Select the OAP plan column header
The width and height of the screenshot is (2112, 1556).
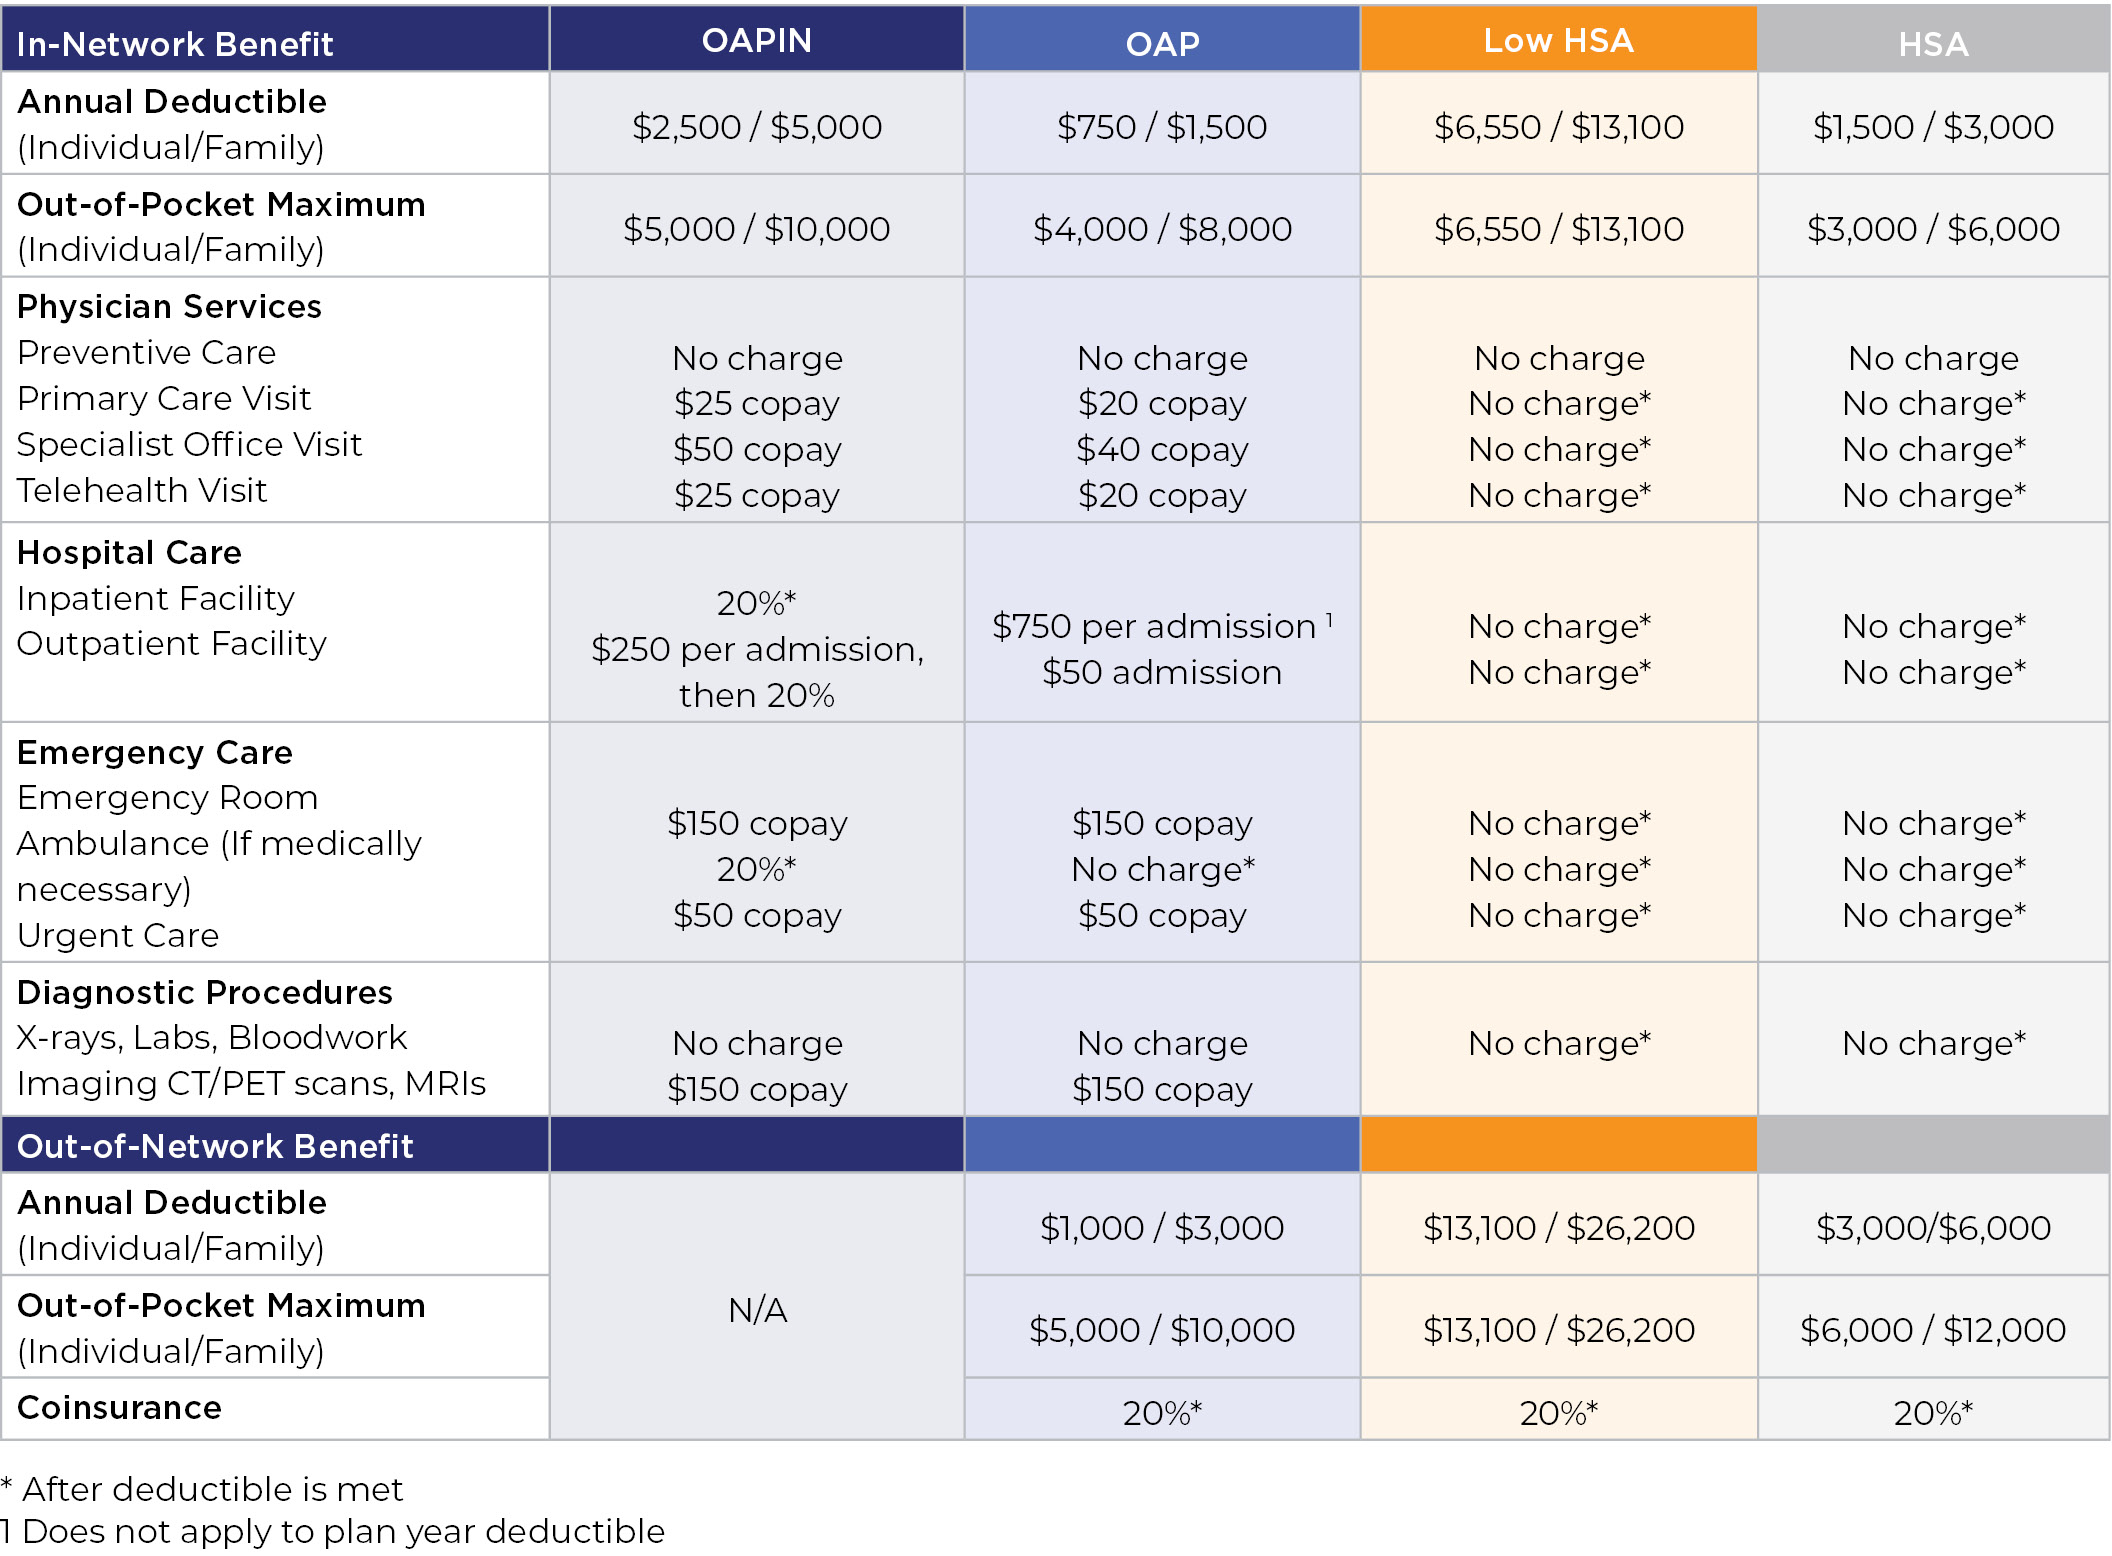(1161, 43)
